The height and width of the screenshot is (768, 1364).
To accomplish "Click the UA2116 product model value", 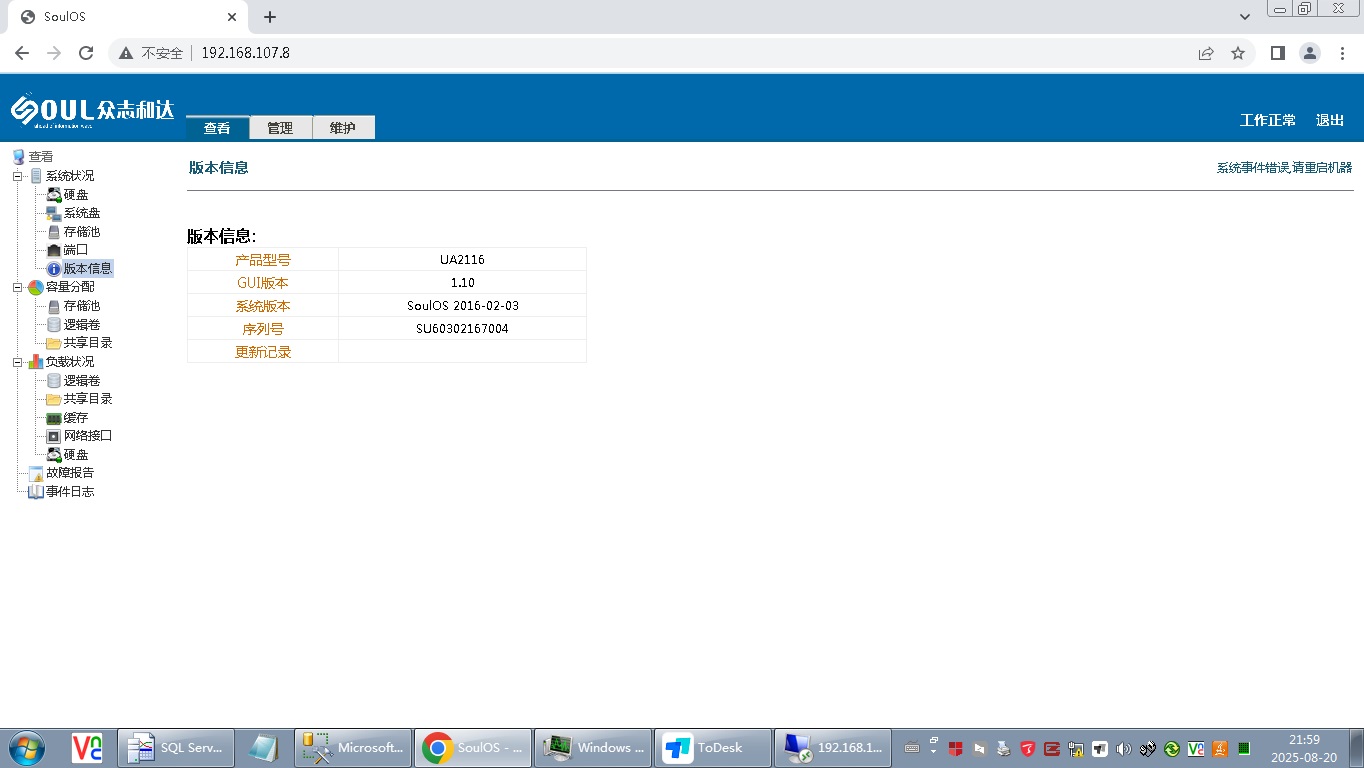I will [x=462, y=260].
